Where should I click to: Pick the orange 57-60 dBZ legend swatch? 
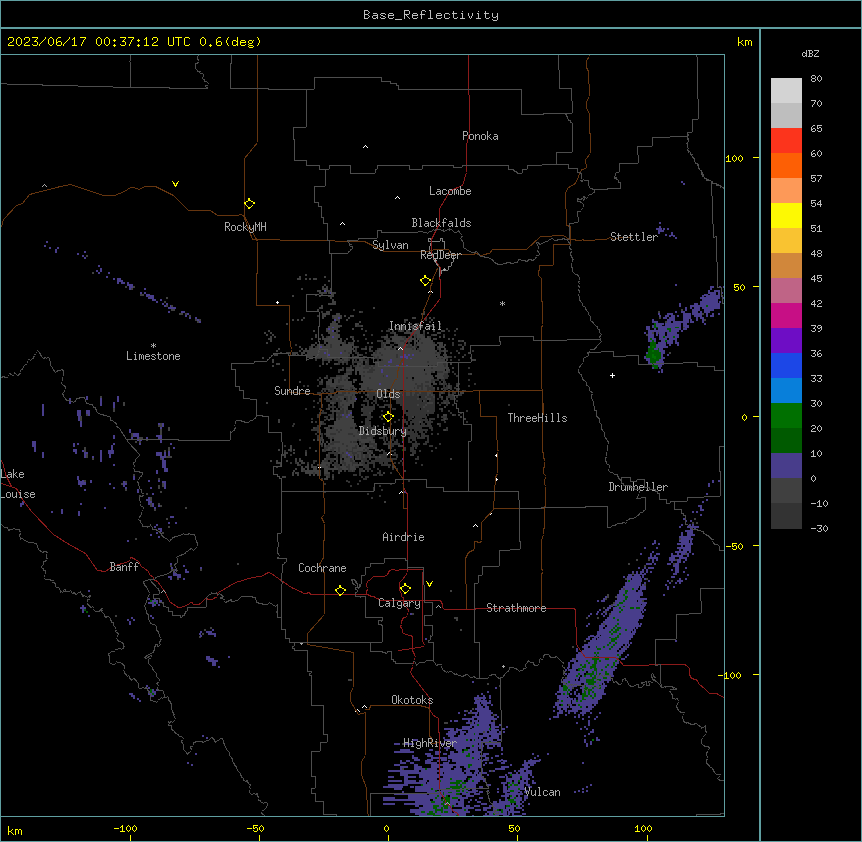(x=786, y=165)
